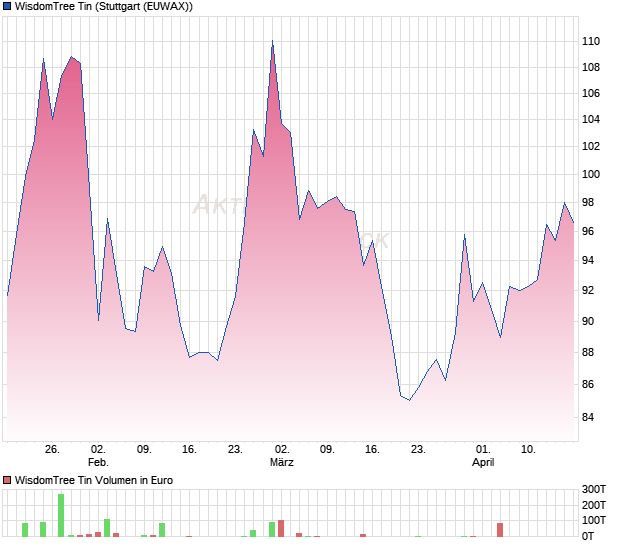
Task: Click the 0T label on volume axis
Action: (x=588, y=536)
